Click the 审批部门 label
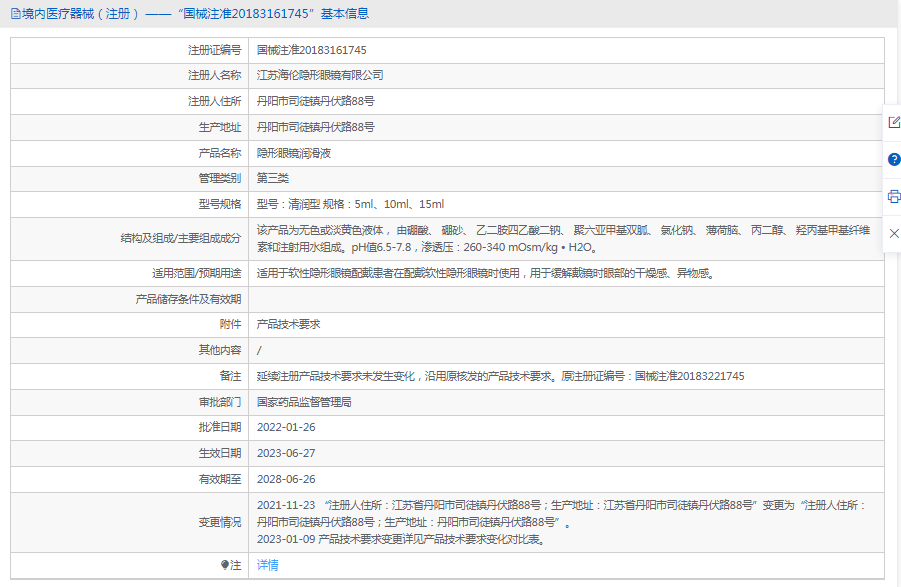901x587 pixels. point(220,402)
